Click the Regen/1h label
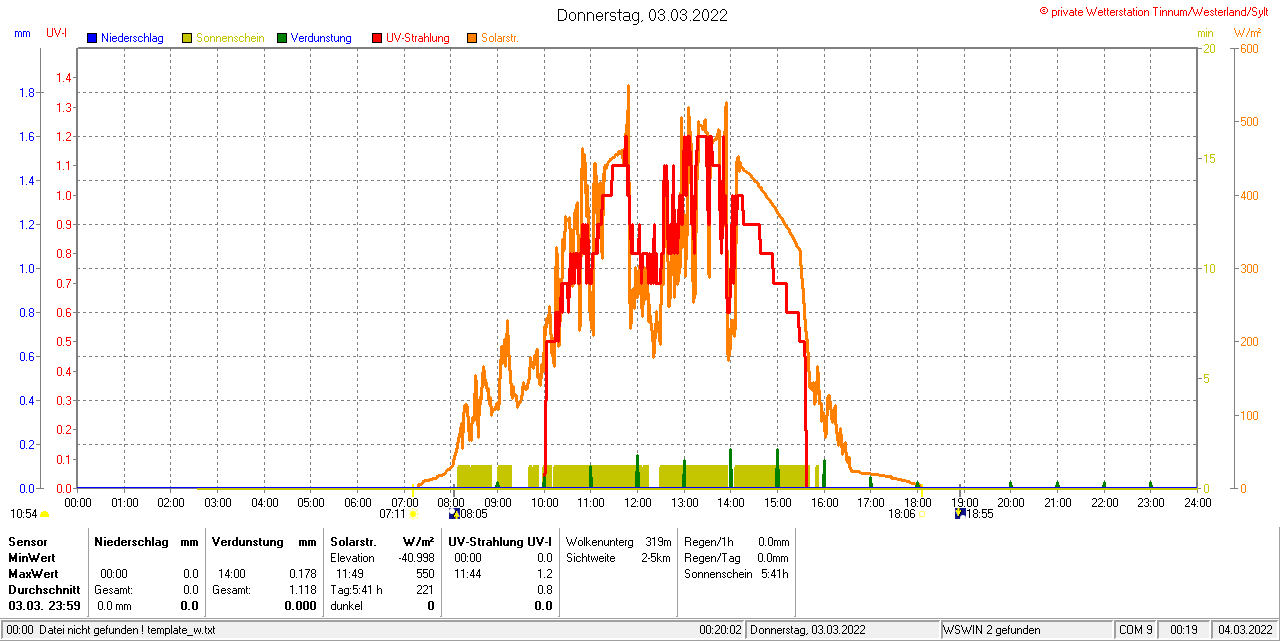The height and width of the screenshot is (641, 1280). click(x=710, y=541)
